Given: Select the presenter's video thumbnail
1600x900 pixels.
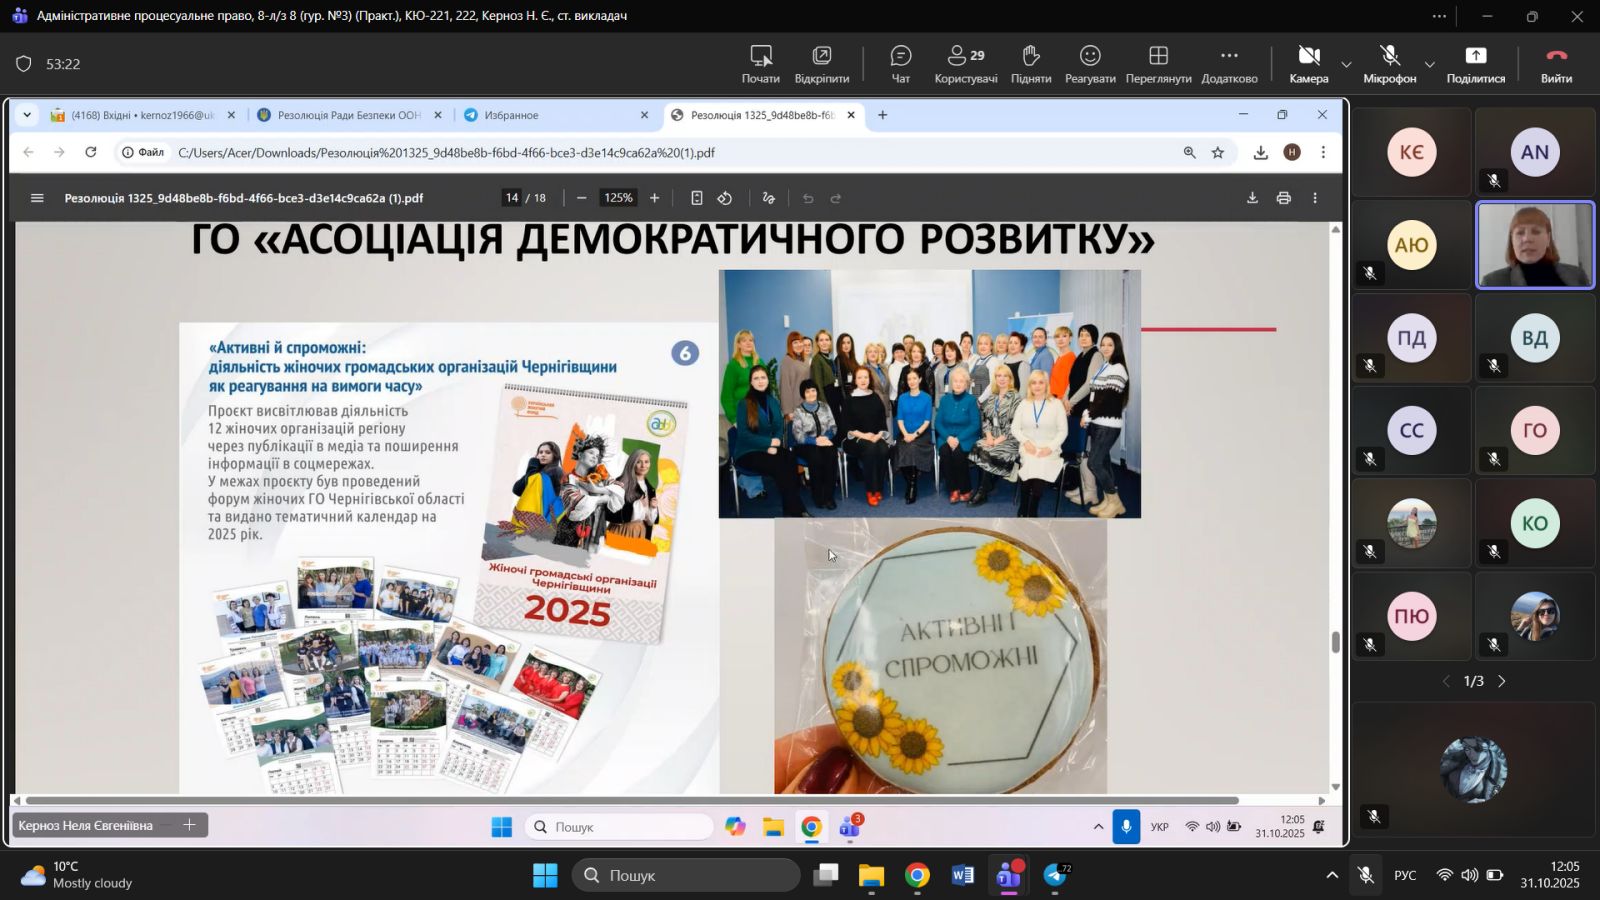Looking at the screenshot, I should [1535, 245].
